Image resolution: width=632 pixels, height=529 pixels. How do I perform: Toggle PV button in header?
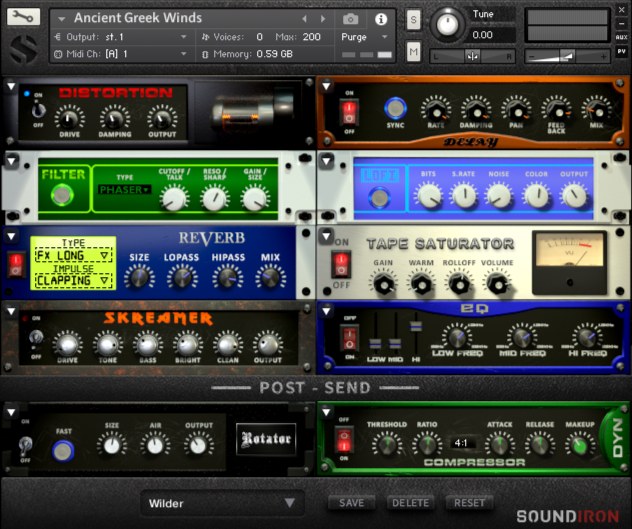[x=621, y=51]
